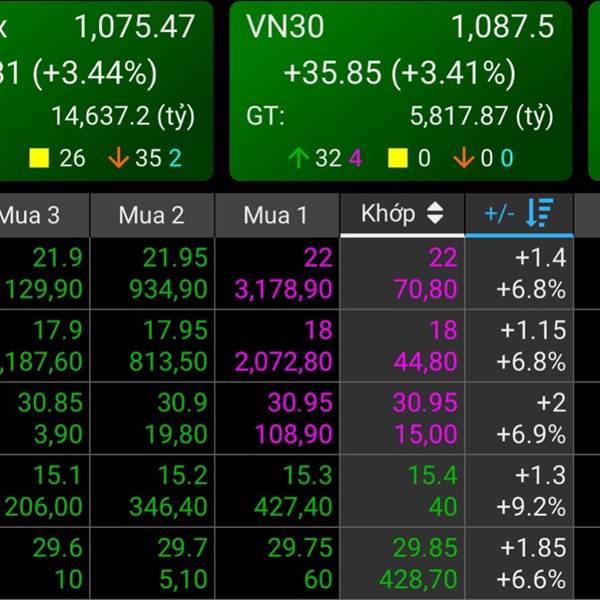The image size is (600, 600).
Task: Select the Mua 1 column header
Action: coord(277,215)
